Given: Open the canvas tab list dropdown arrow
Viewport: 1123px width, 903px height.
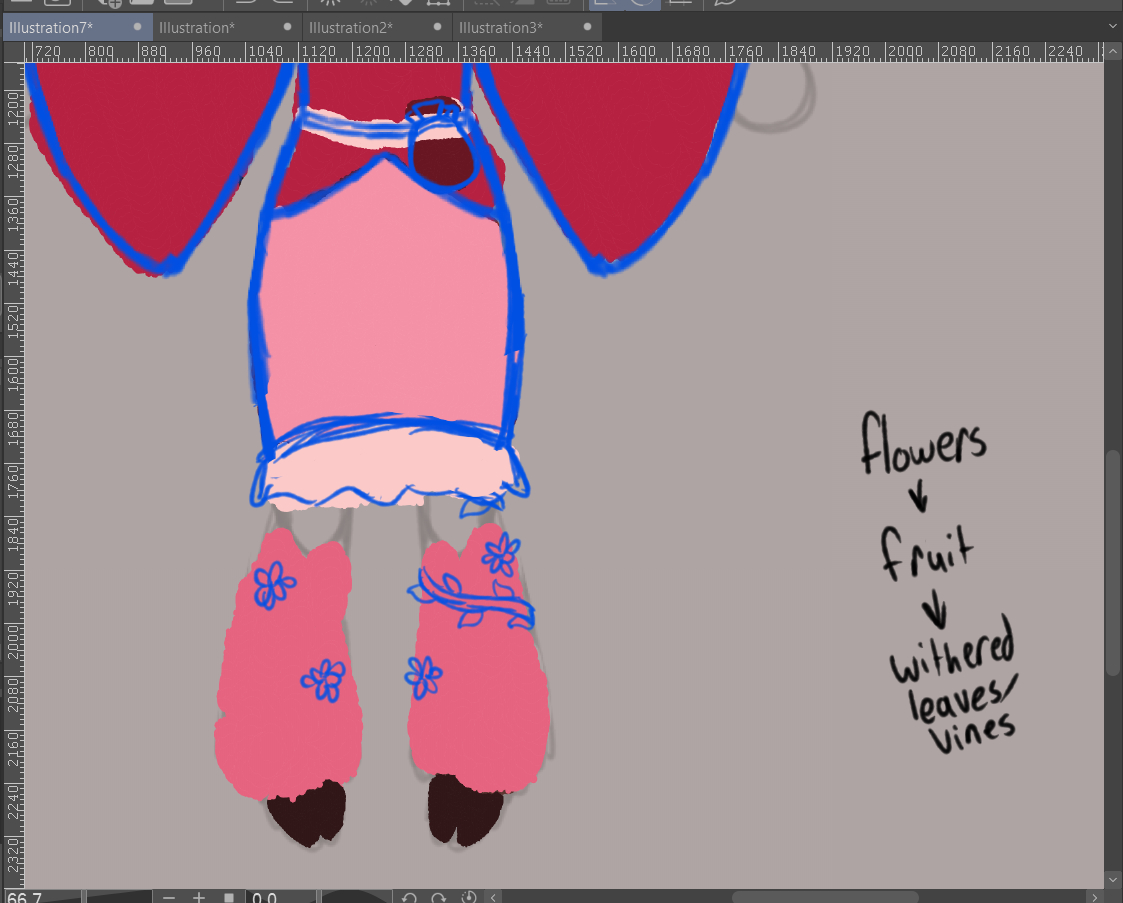Looking at the screenshot, I should (1113, 27).
